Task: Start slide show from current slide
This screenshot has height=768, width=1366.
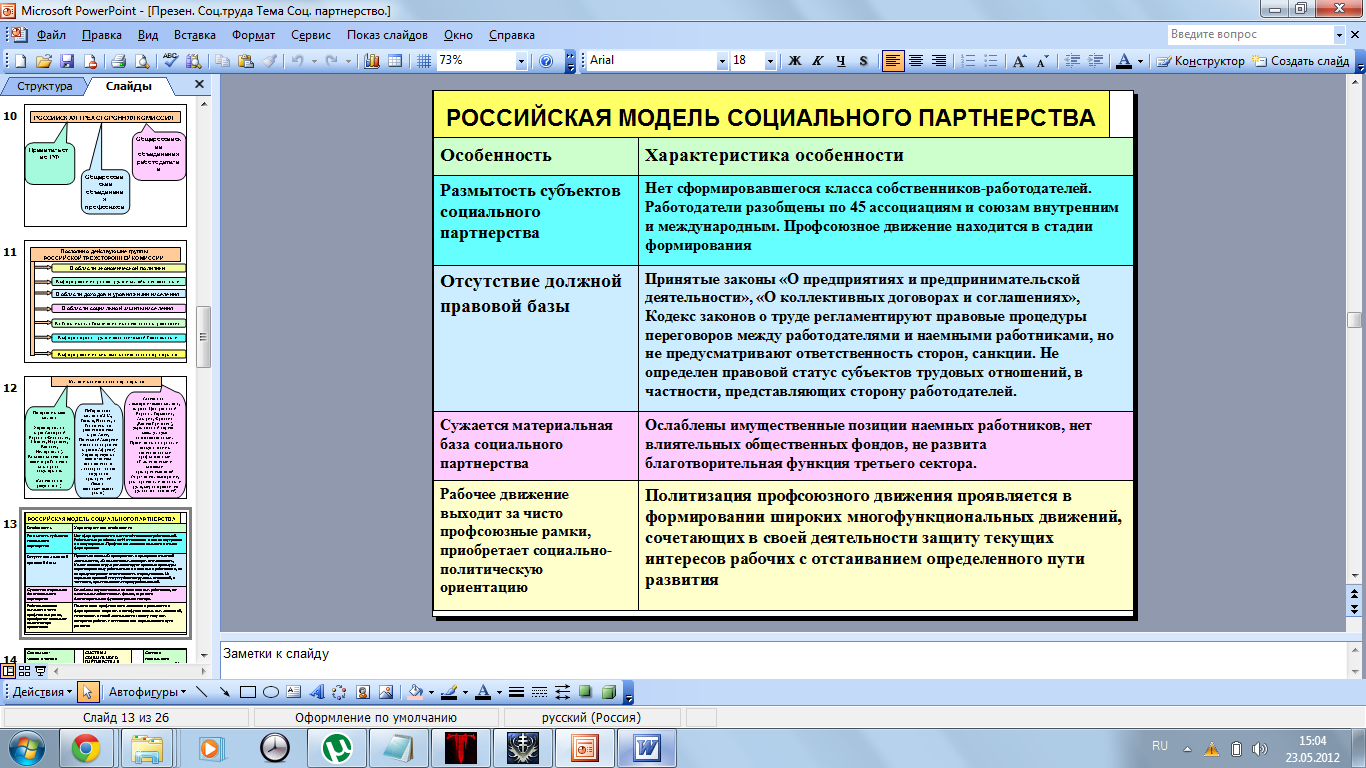Action: tap(40, 672)
